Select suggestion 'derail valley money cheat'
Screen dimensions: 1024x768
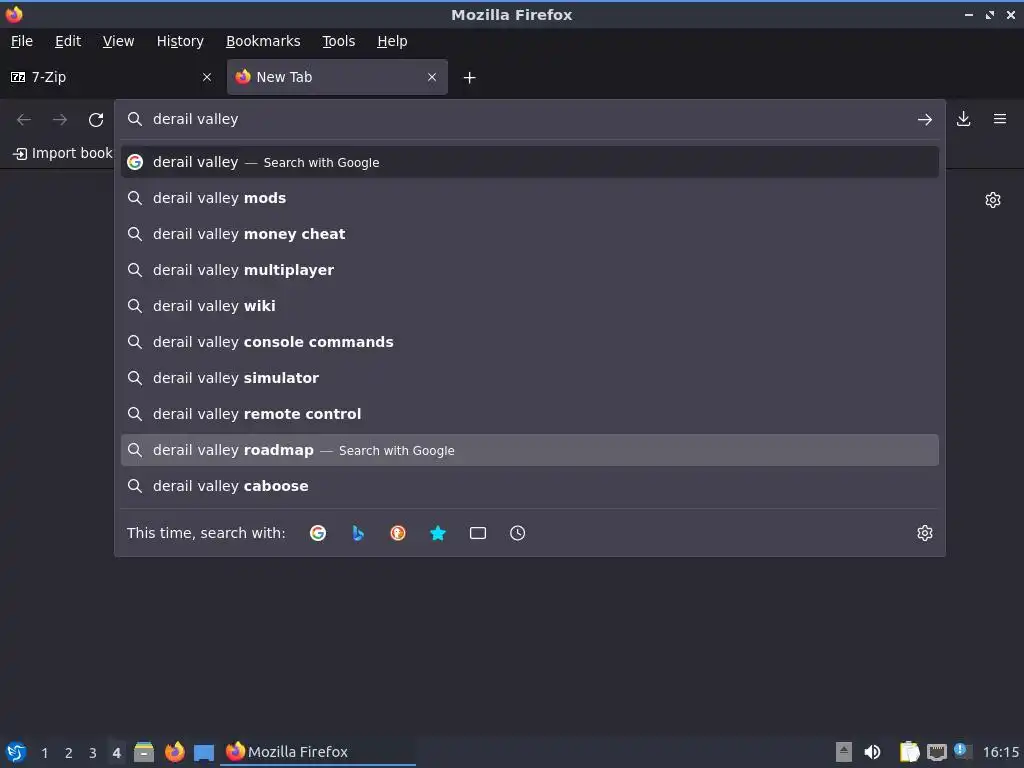pos(530,234)
